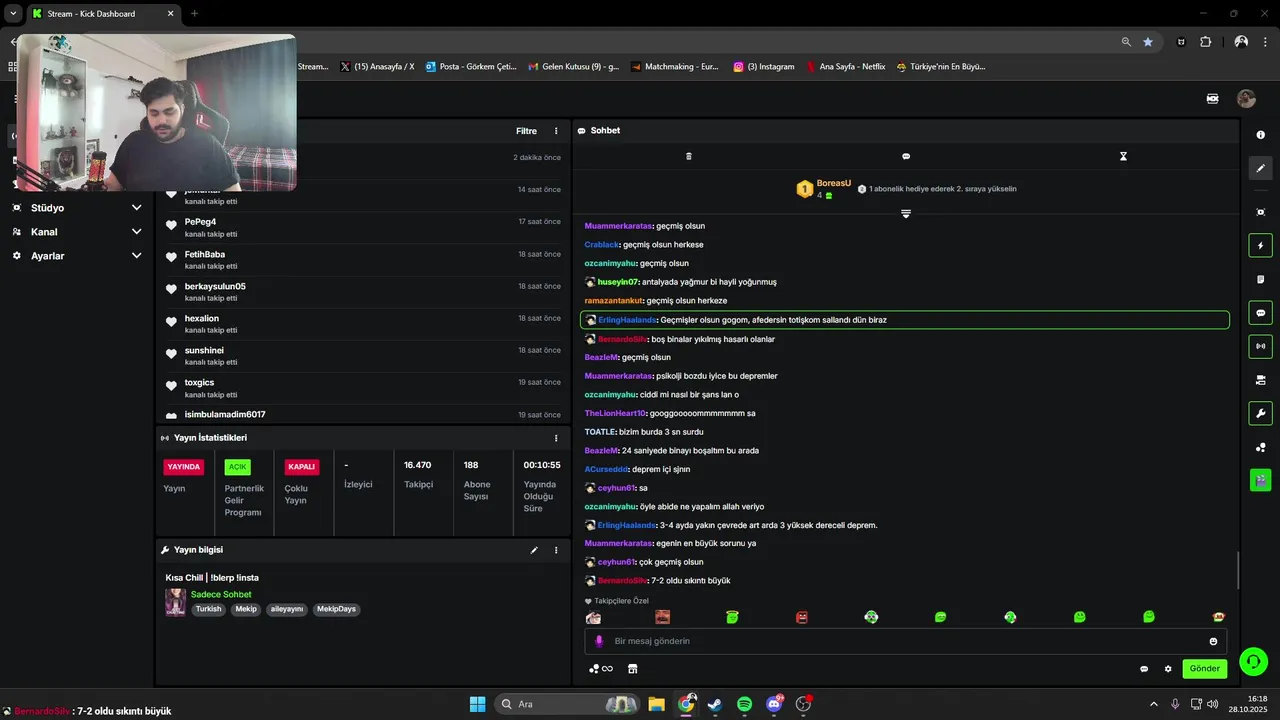Open the Filtre activity filter
Viewport: 1280px width, 720px height.
[x=526, y=131]
